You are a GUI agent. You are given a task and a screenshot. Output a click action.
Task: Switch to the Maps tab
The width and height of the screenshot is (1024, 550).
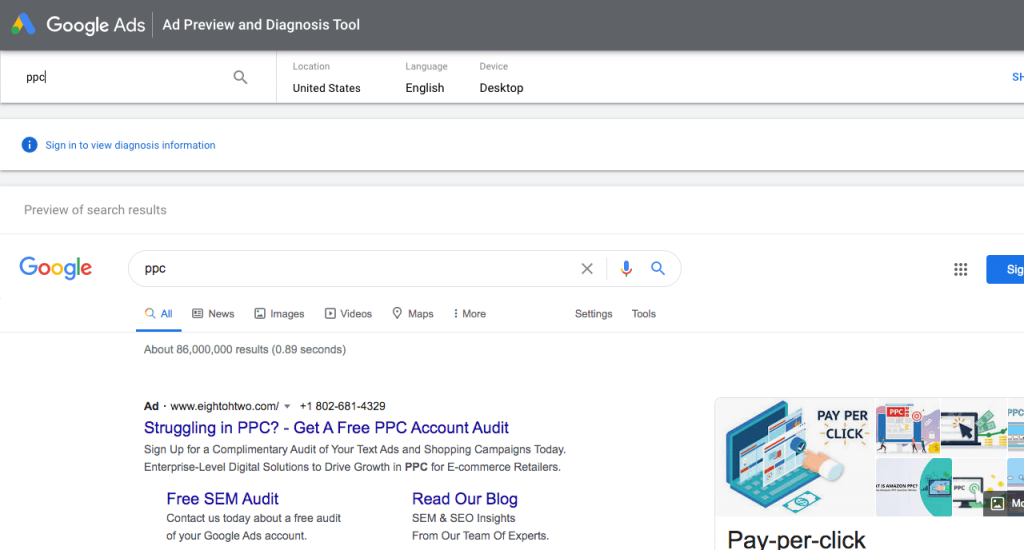click(x=412, y=314)
